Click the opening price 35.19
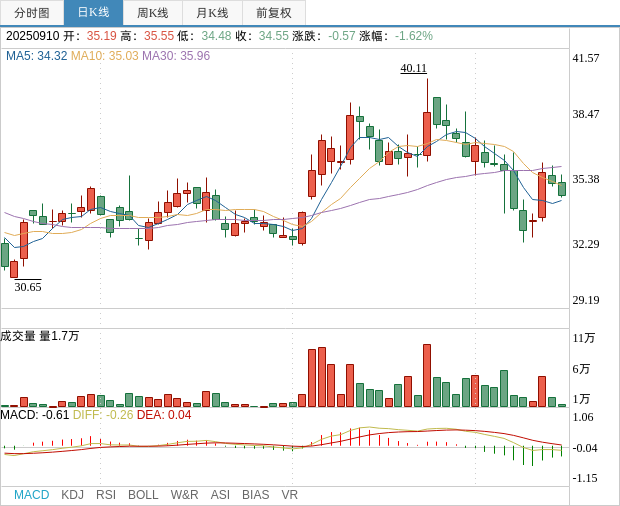The image size is (620, 506). pos(102,36)
